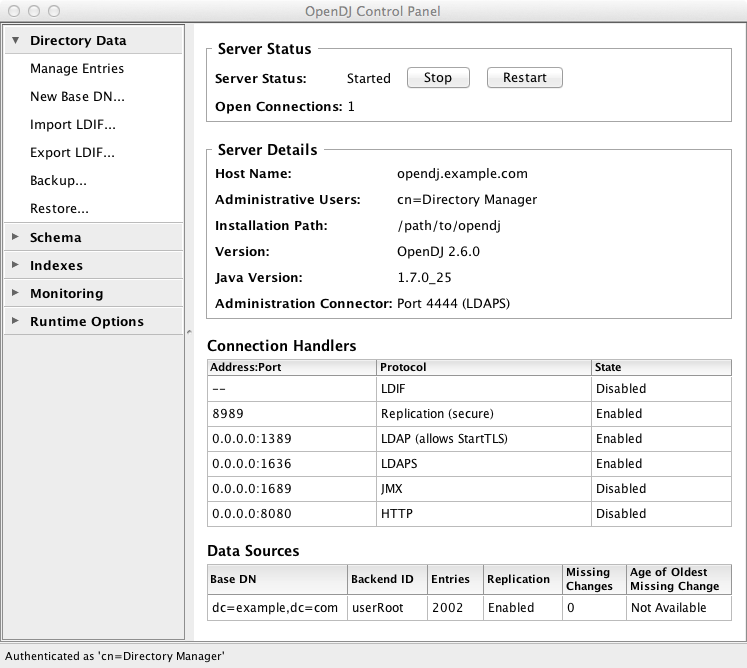Viewport: 747px width, 668px height.
Task: Sort by Address:Port column header
Action: (x=292, y=367)
